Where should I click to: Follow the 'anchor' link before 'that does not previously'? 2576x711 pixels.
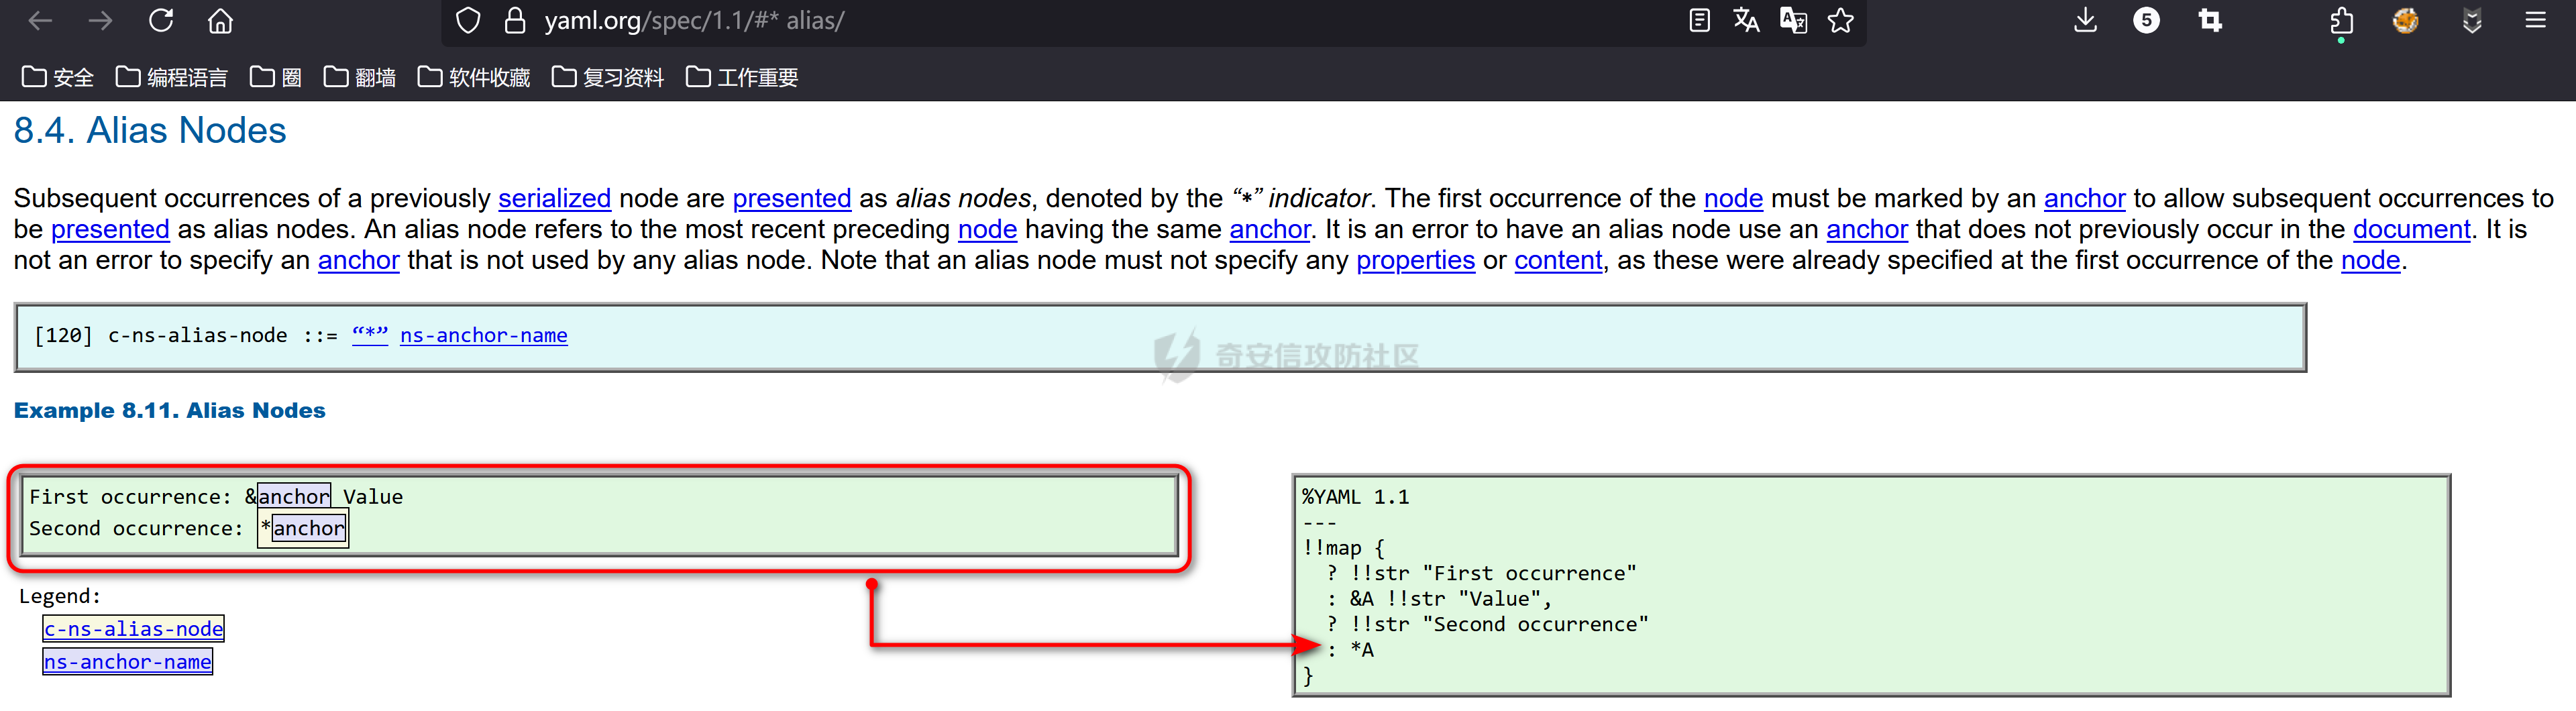(x=1867, y=229)
